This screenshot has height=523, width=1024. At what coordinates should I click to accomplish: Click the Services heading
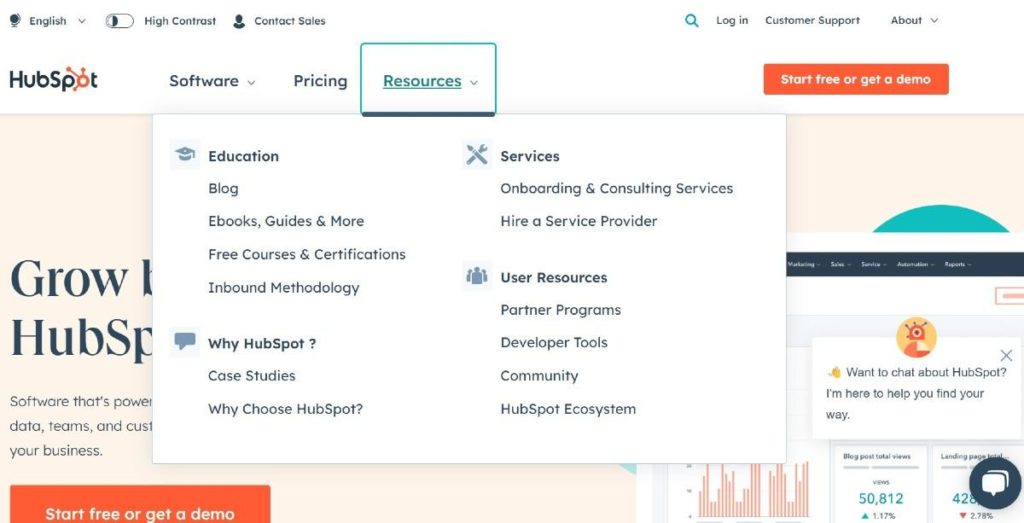coord(530,156)
